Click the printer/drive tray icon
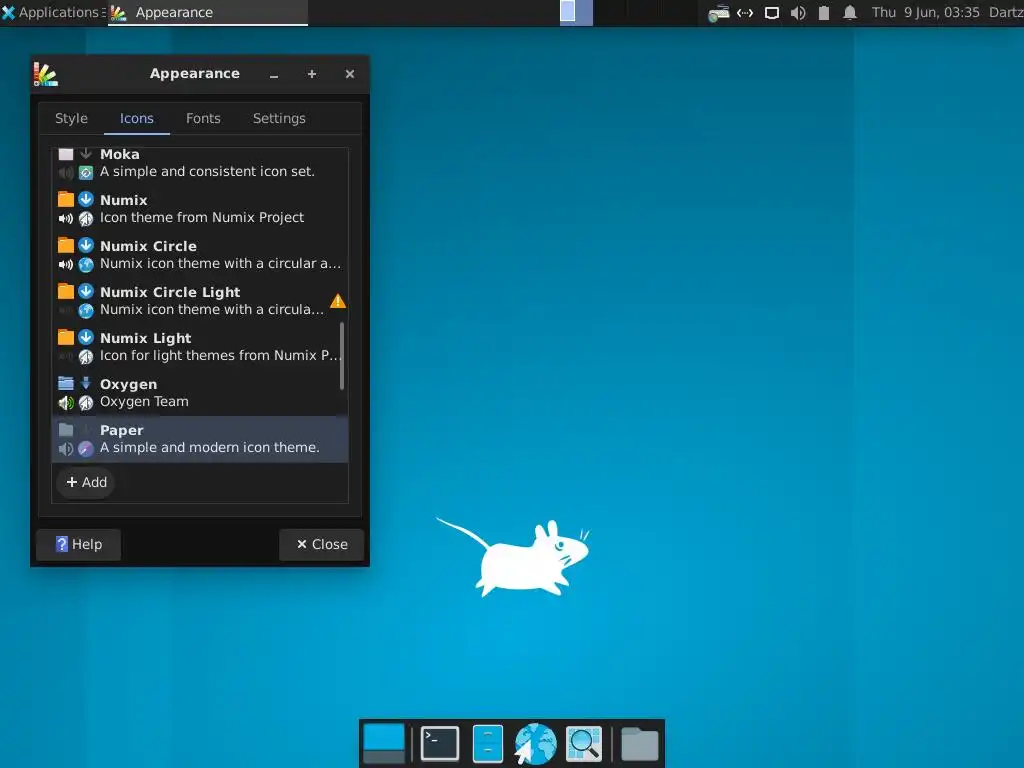1024x768 pixels. click(718, 12)
